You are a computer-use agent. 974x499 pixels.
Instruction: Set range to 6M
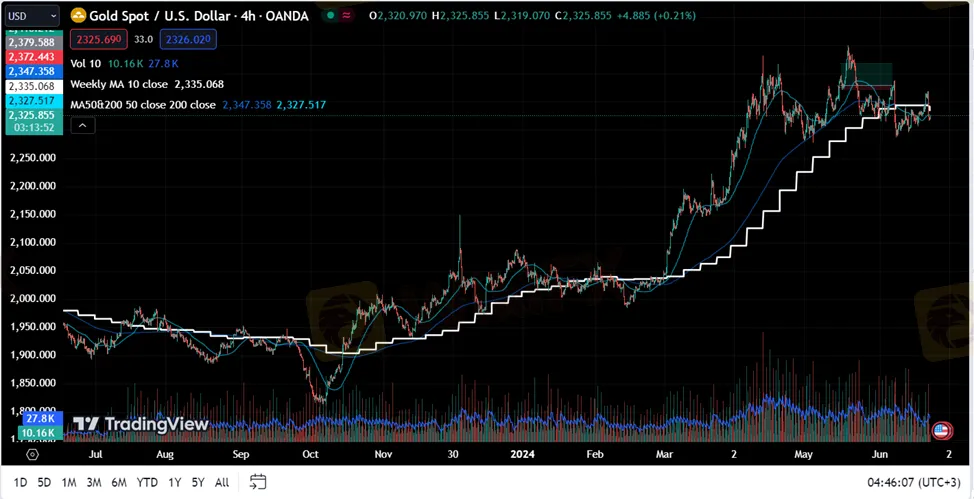pyautogui.click(x=119, y=482)
